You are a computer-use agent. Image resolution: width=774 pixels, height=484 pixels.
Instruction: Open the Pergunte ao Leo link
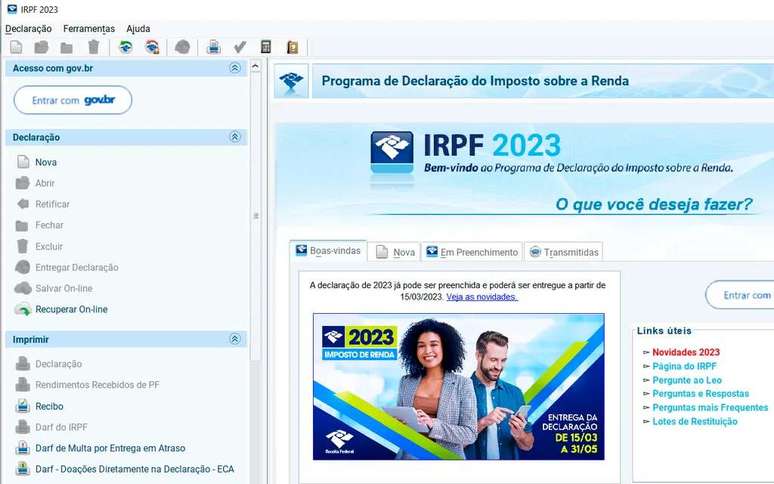coord(687,380)
